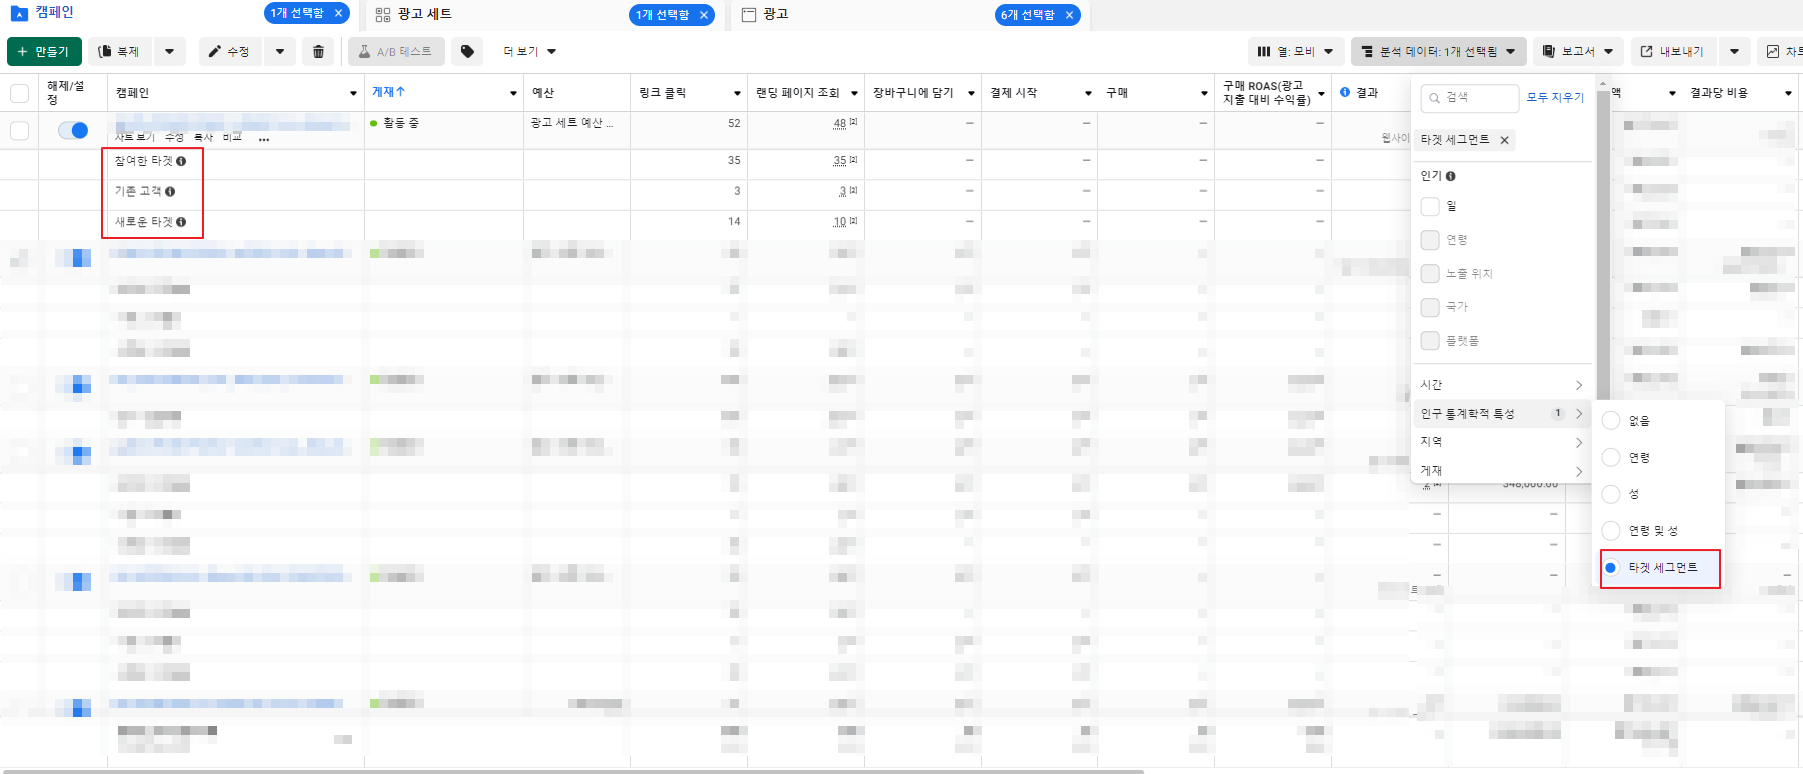Viewport: 1803px width, 774px height.
Task: Click info icon next to 새로운 타겟
Action: (181, 222)
